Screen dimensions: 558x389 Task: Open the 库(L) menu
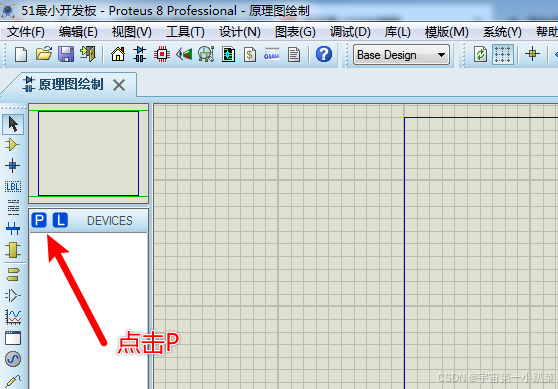pos(398,32)
